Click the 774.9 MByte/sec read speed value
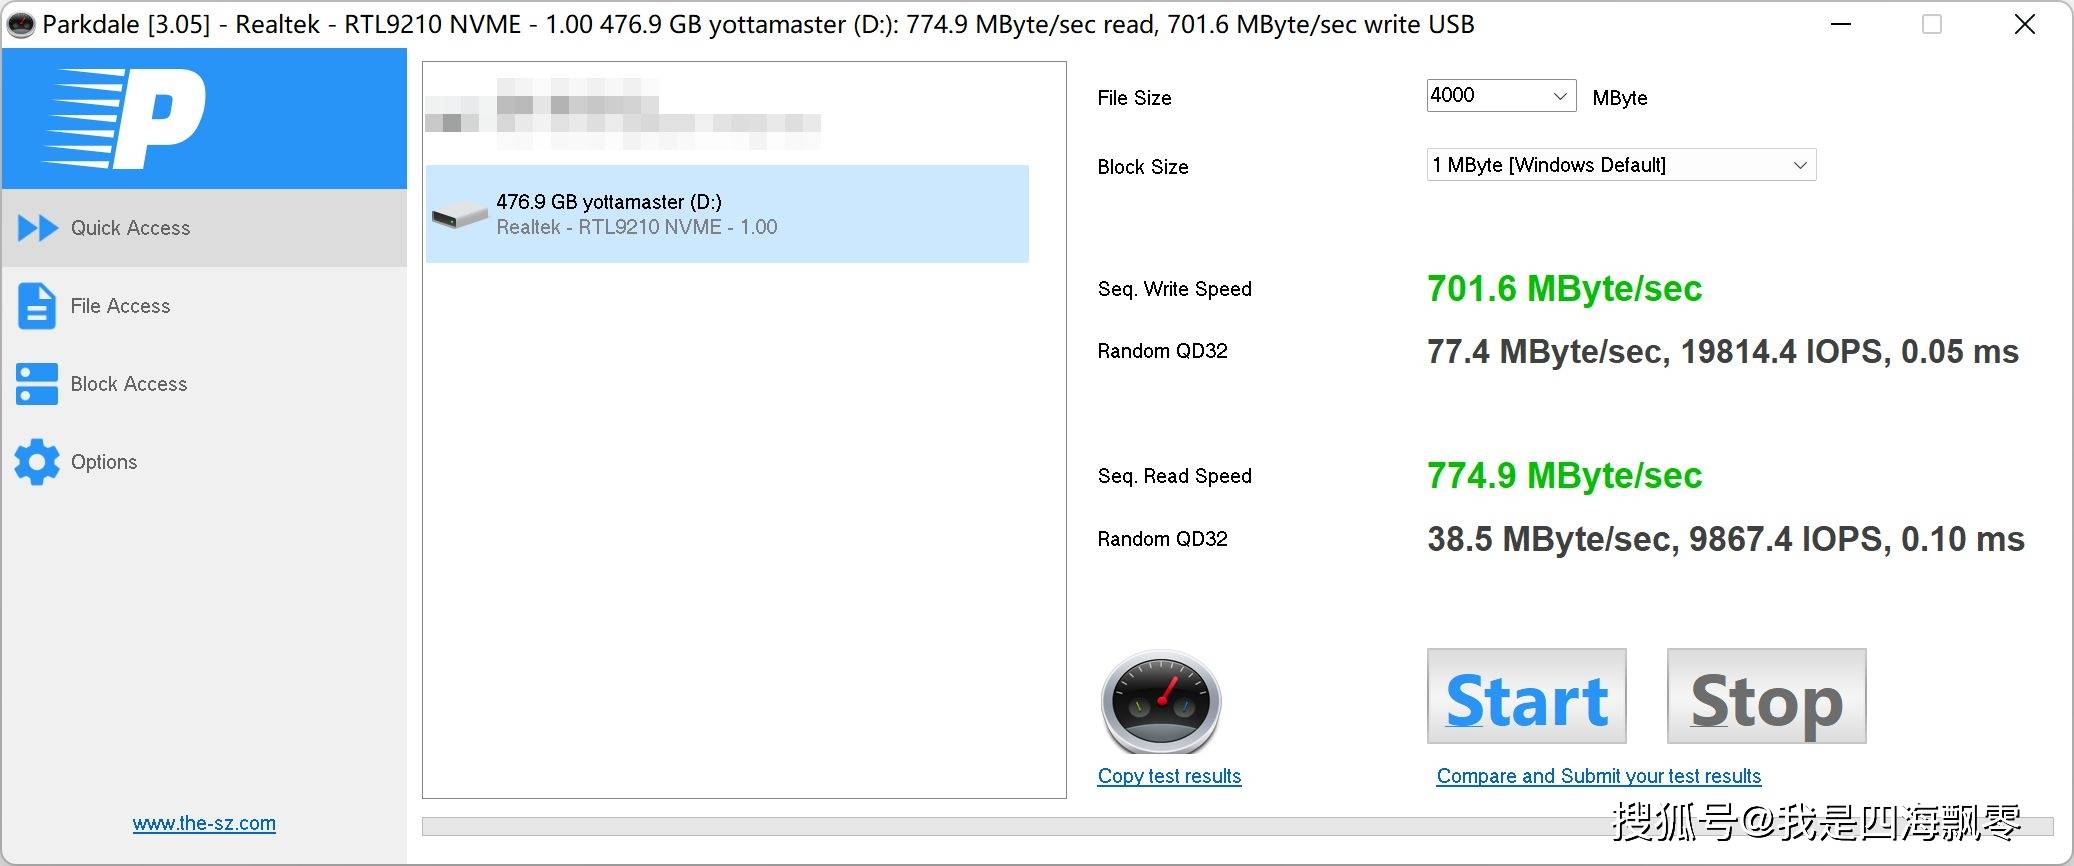 pyautogui.click(x=1564, y=476)
